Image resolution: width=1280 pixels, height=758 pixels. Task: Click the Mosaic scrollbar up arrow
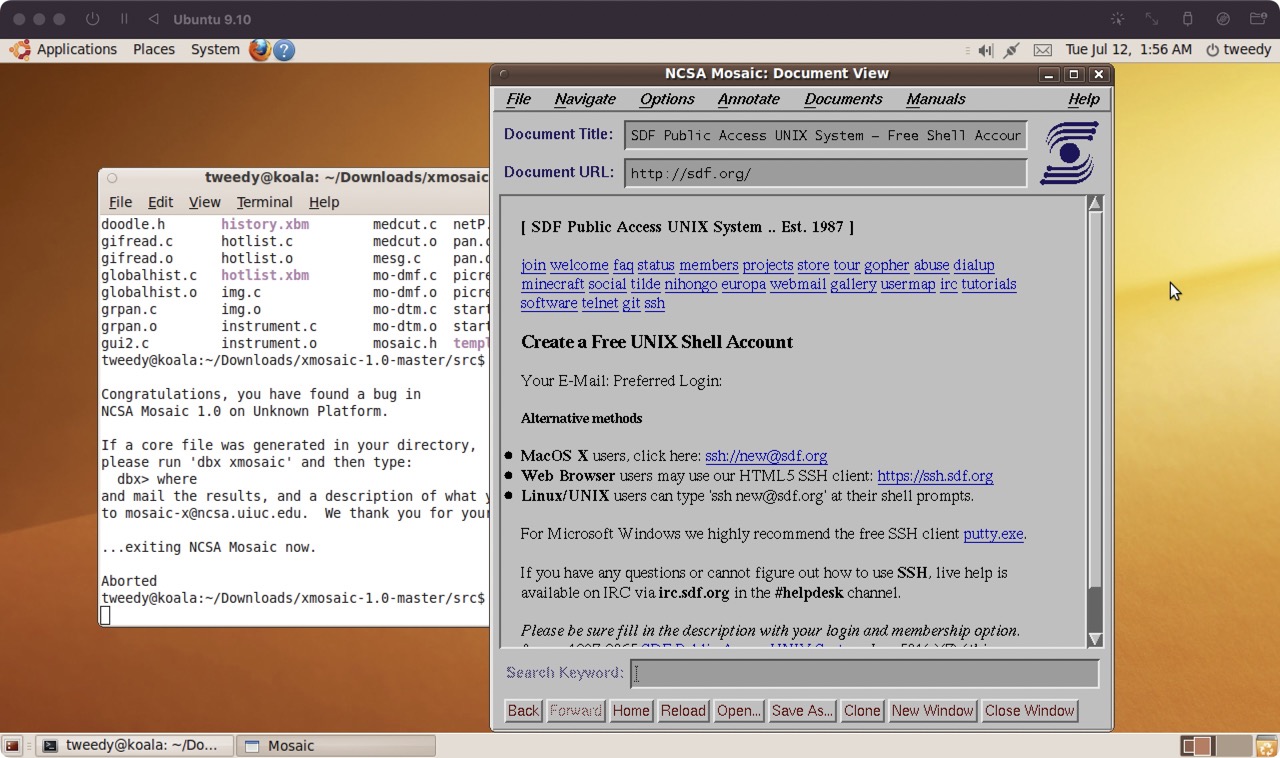[1095, 204]
